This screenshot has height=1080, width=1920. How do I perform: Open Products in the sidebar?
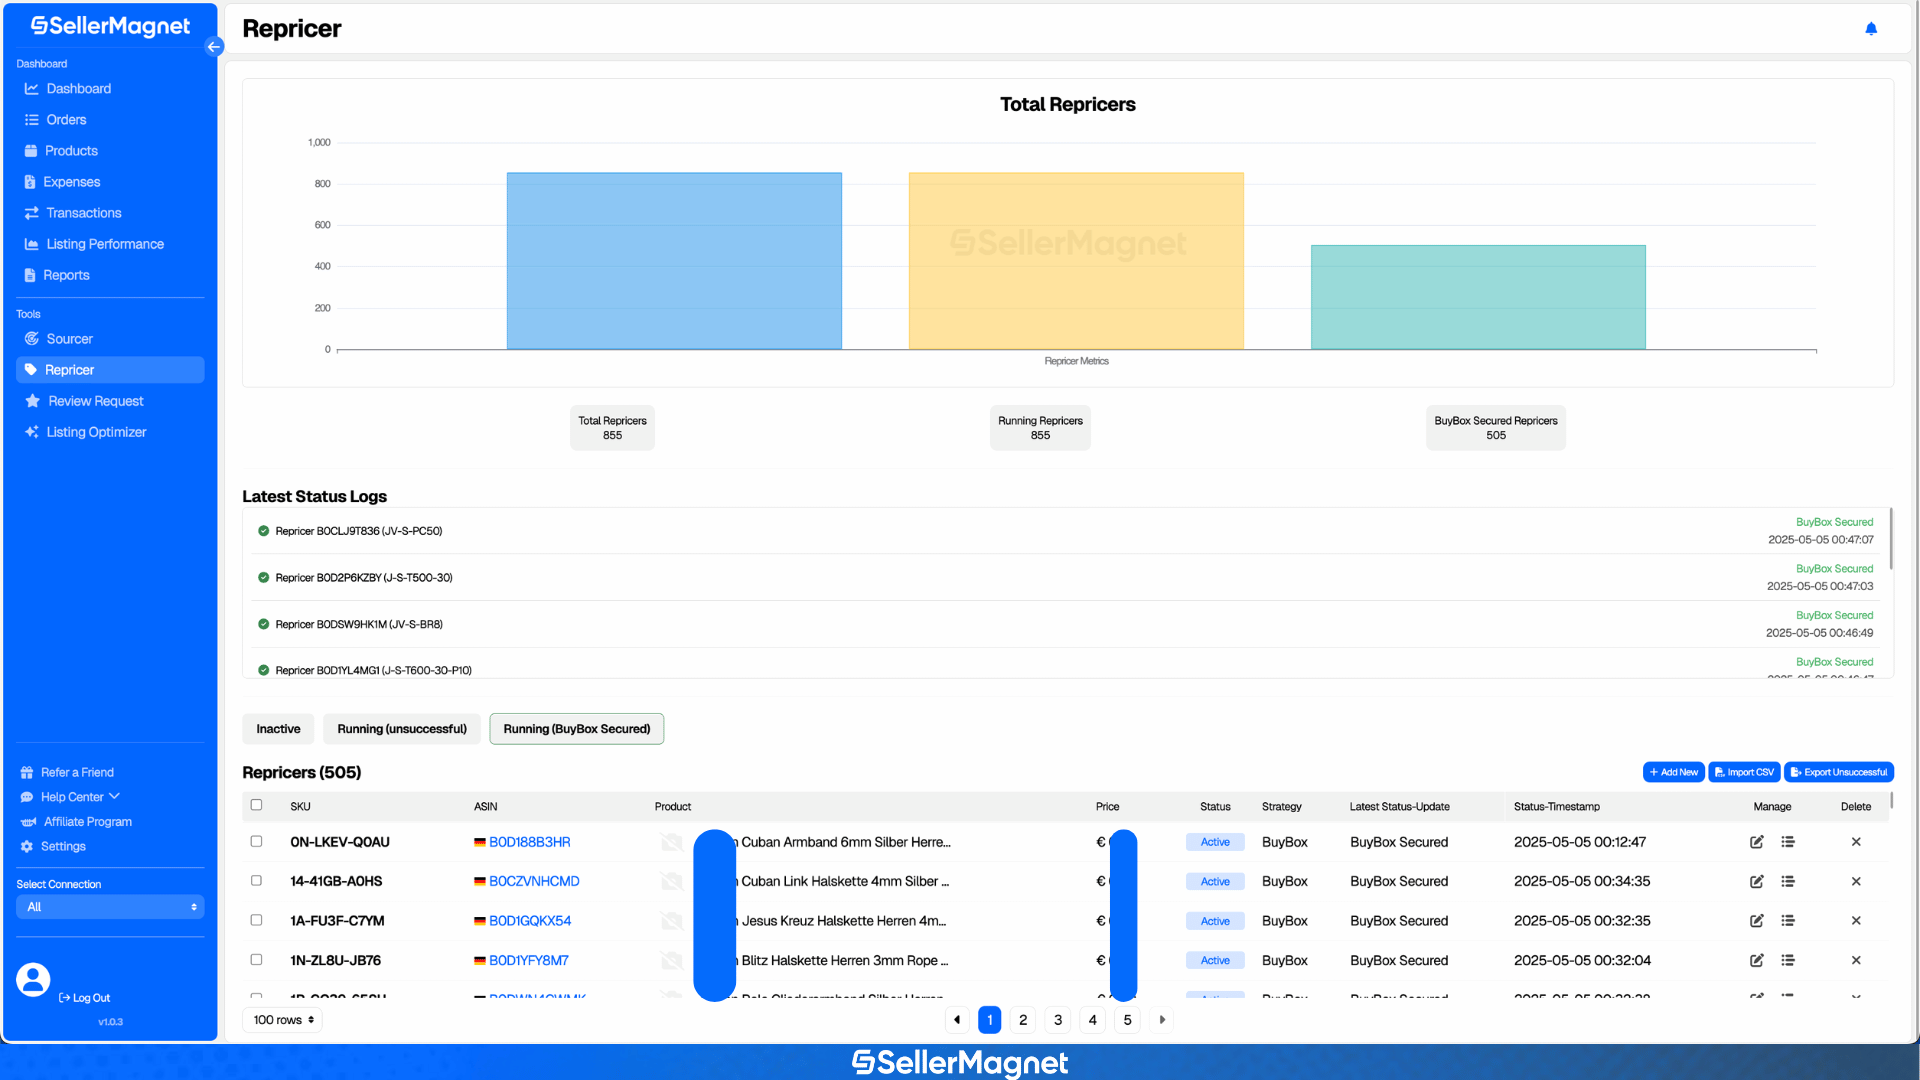71,151
